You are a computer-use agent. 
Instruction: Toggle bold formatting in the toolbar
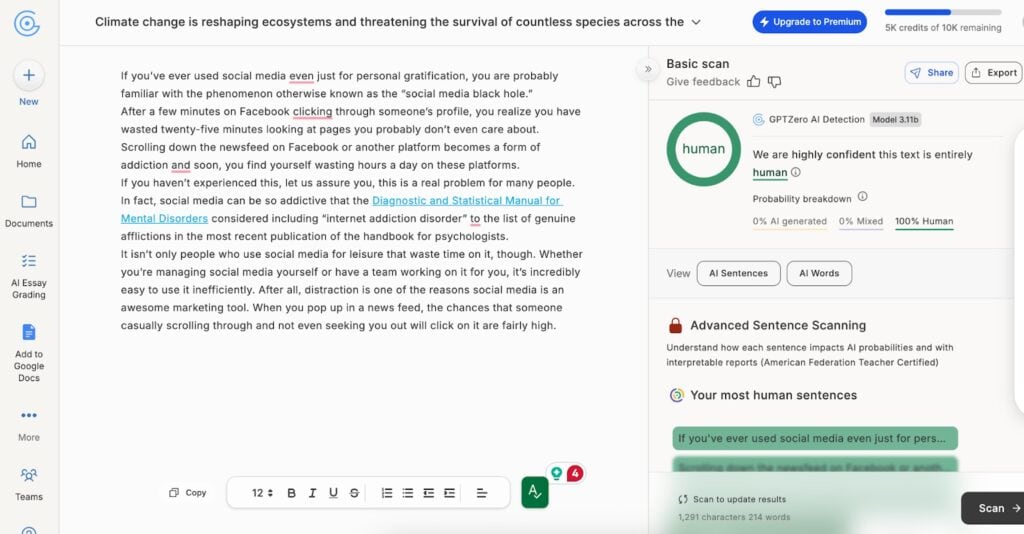click(291, 493)
